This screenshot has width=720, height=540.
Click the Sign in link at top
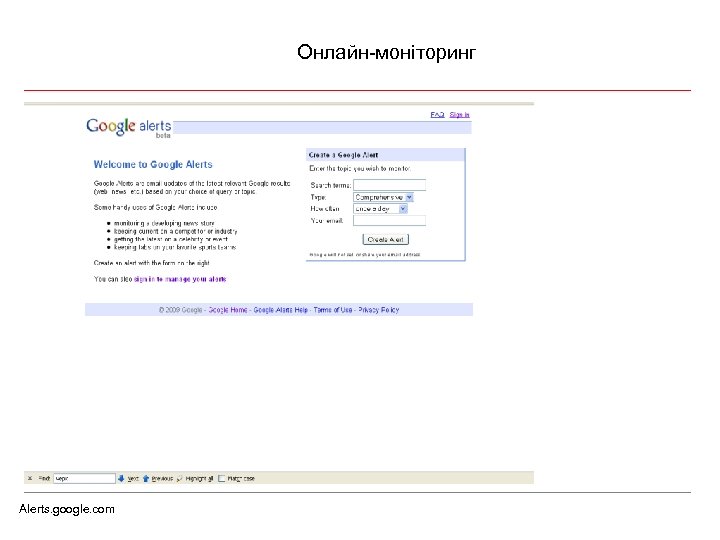click(459, 114)
